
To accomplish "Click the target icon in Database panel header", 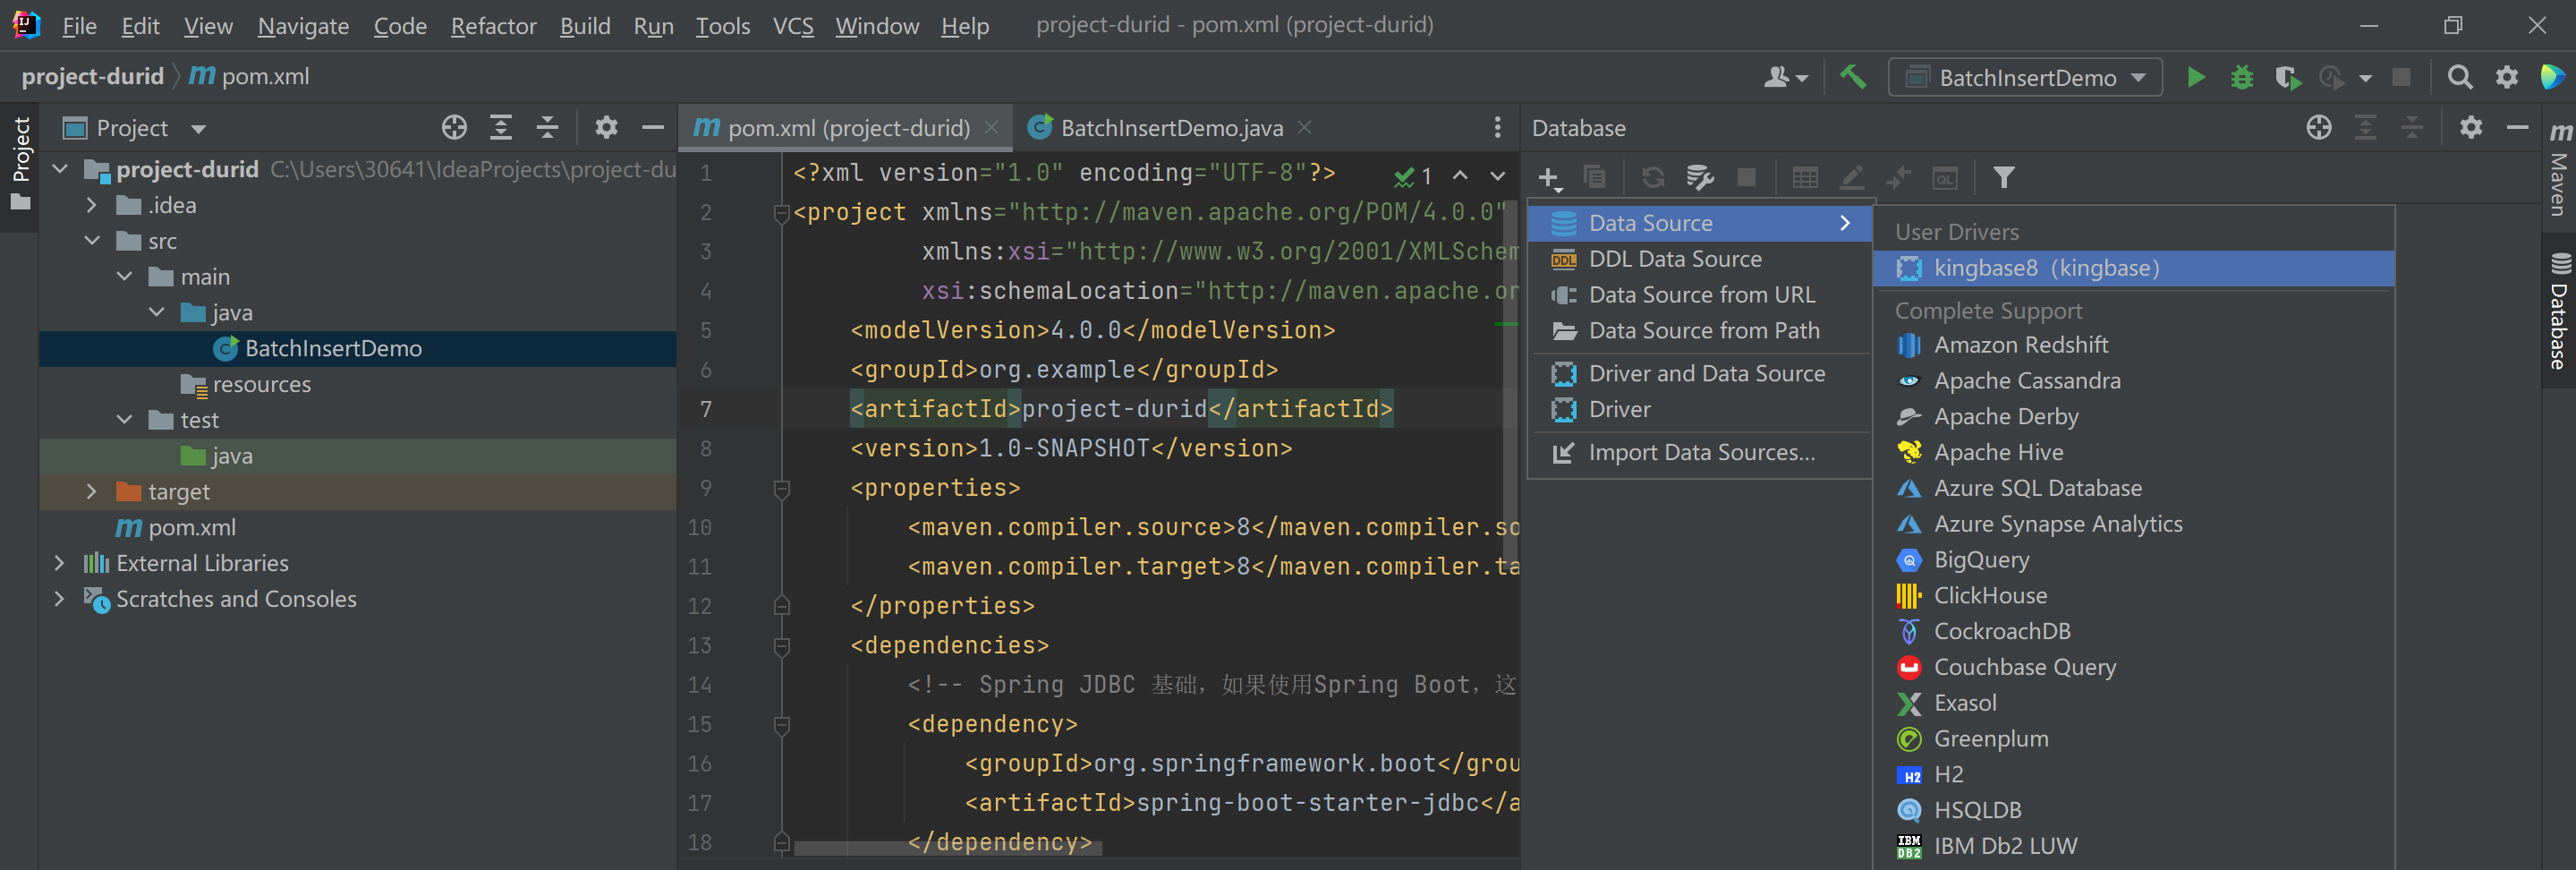I will [2319, 128].
